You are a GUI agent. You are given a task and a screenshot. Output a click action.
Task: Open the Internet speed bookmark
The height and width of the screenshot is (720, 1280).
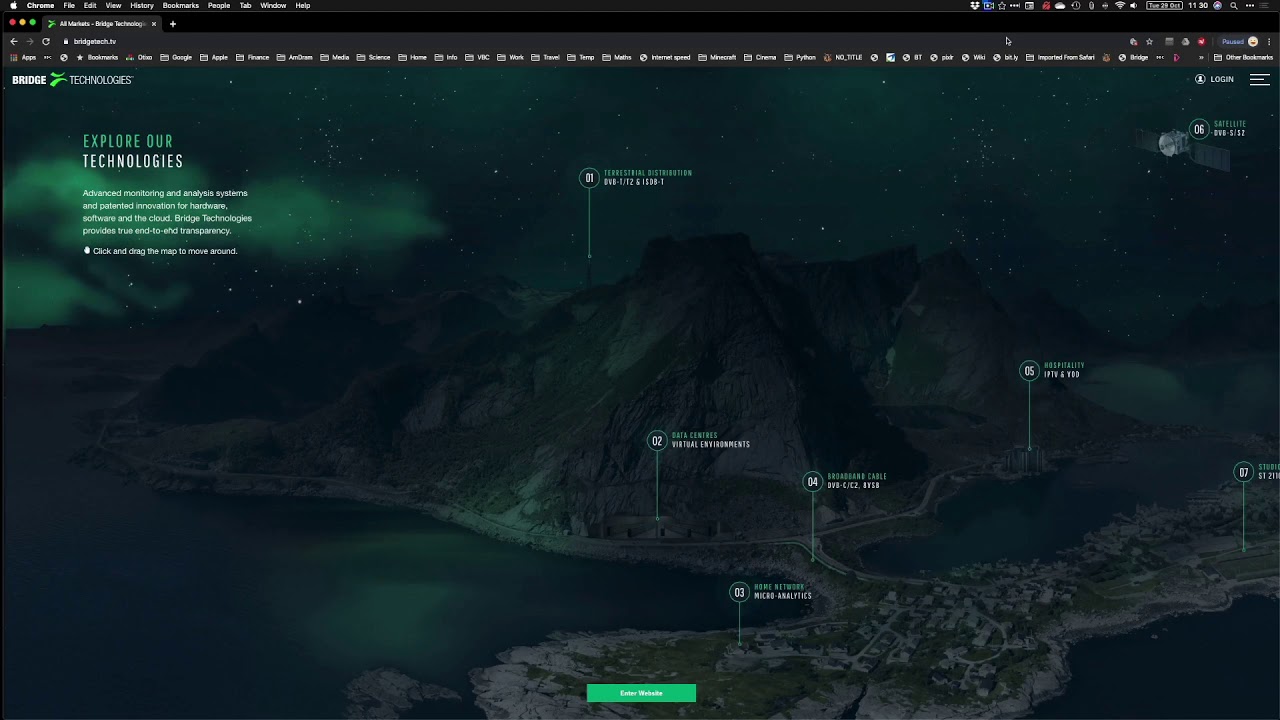point(665,57)
